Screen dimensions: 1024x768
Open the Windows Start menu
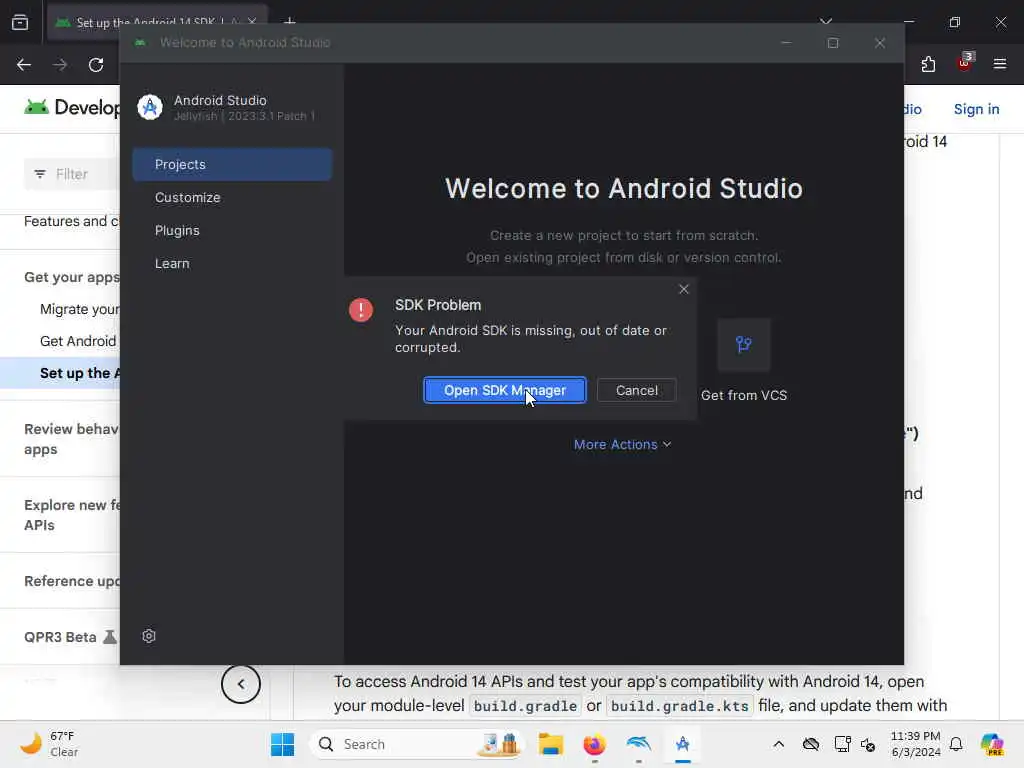[283, 744]
